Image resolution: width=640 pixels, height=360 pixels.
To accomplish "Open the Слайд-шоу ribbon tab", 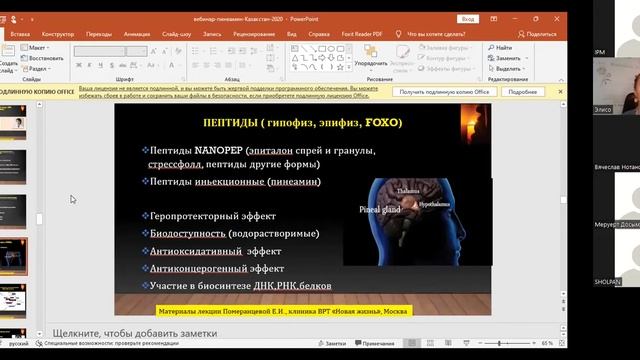I will [x=176, y=34].
